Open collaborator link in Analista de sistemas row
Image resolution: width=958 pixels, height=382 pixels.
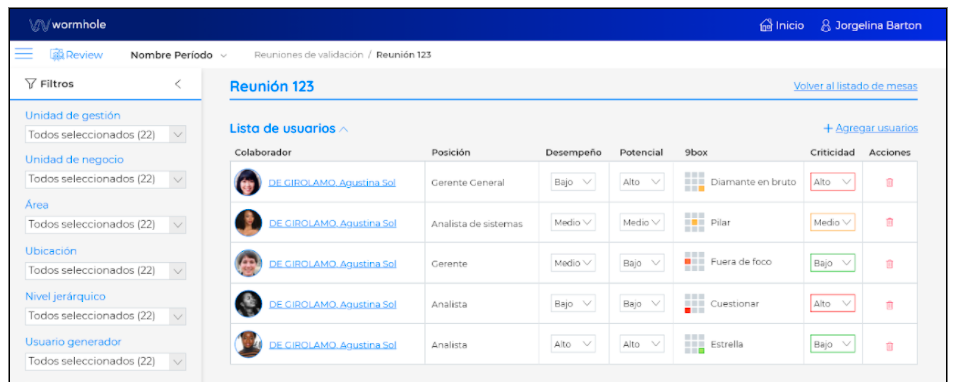(332, 223)
